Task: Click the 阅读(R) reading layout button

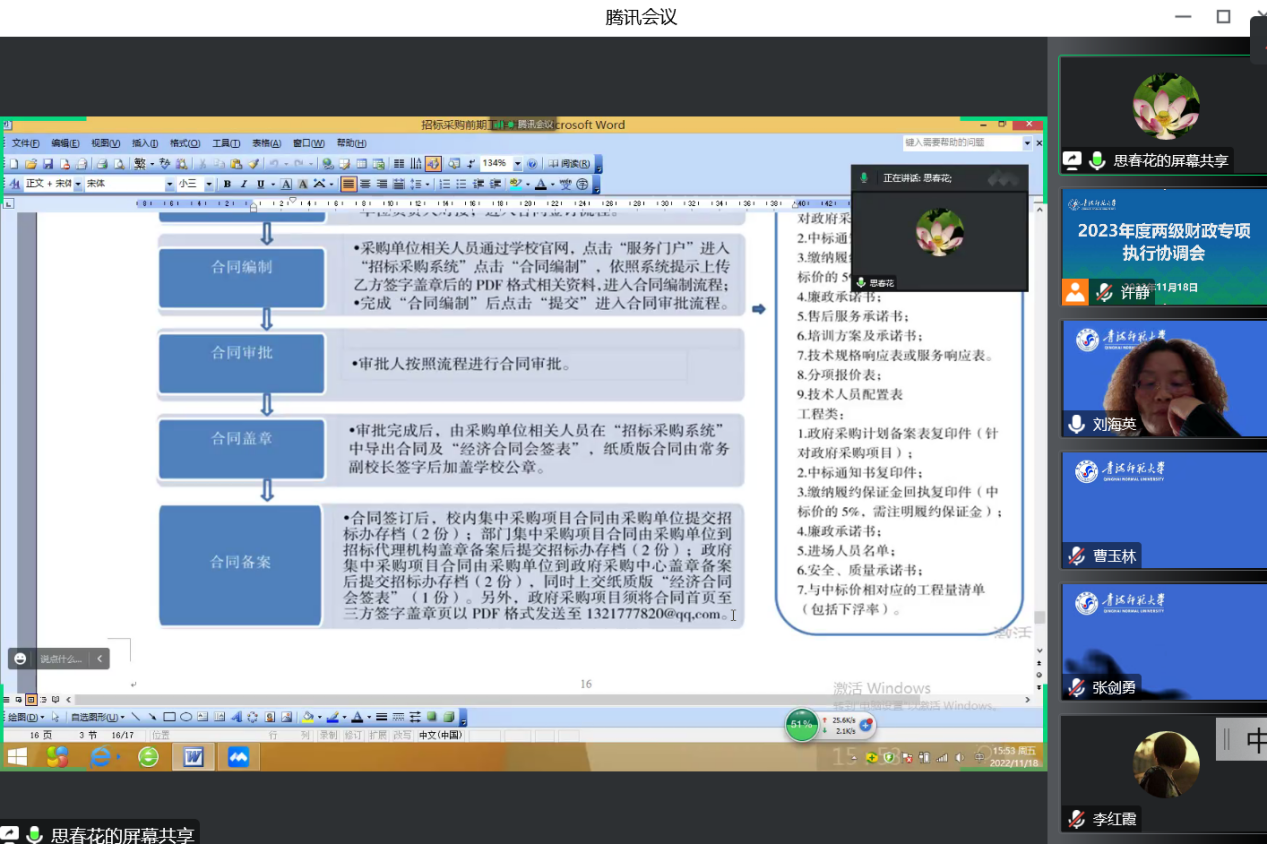Action: [x=570, y=164]
